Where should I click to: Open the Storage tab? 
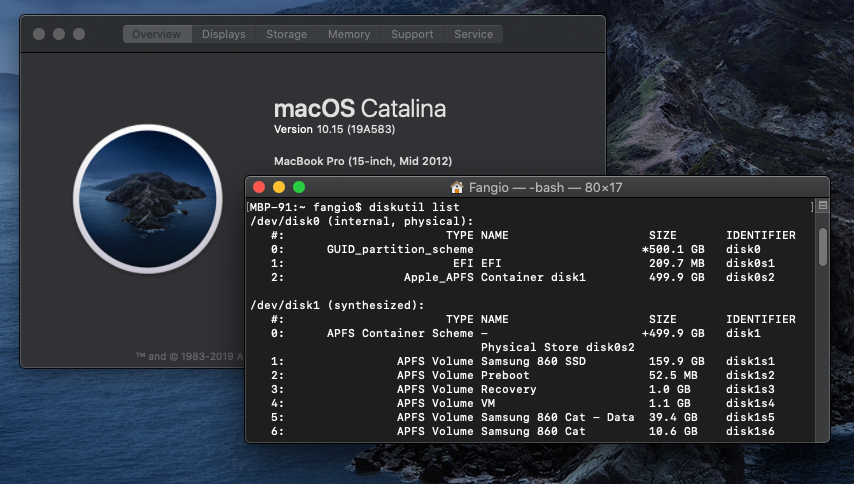[286, 34]
